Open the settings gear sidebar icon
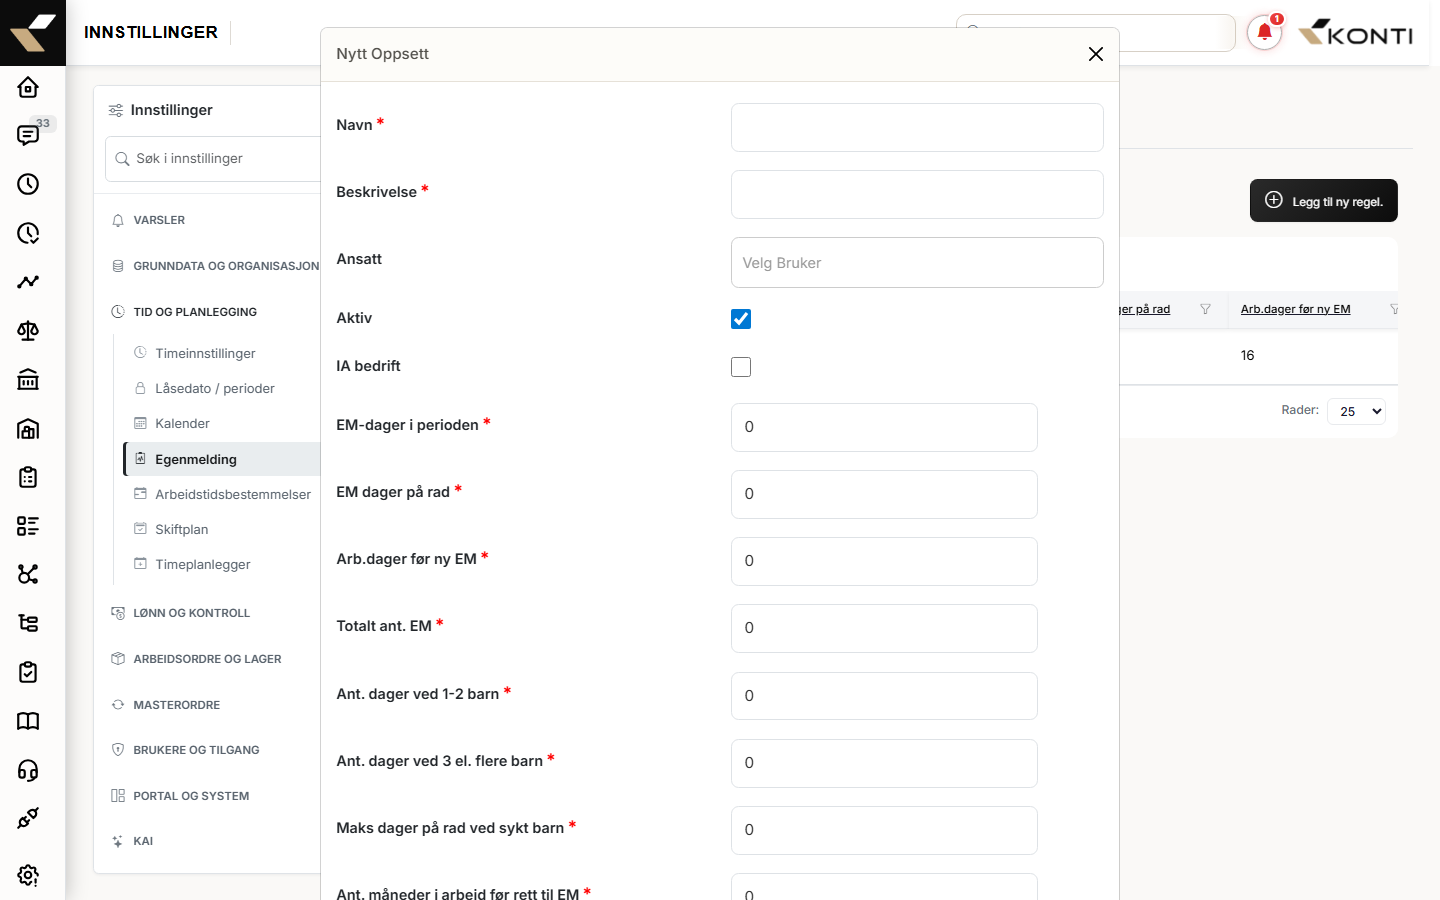The width and height of the screenshot is (1440, 900). [x=28, y=875]
